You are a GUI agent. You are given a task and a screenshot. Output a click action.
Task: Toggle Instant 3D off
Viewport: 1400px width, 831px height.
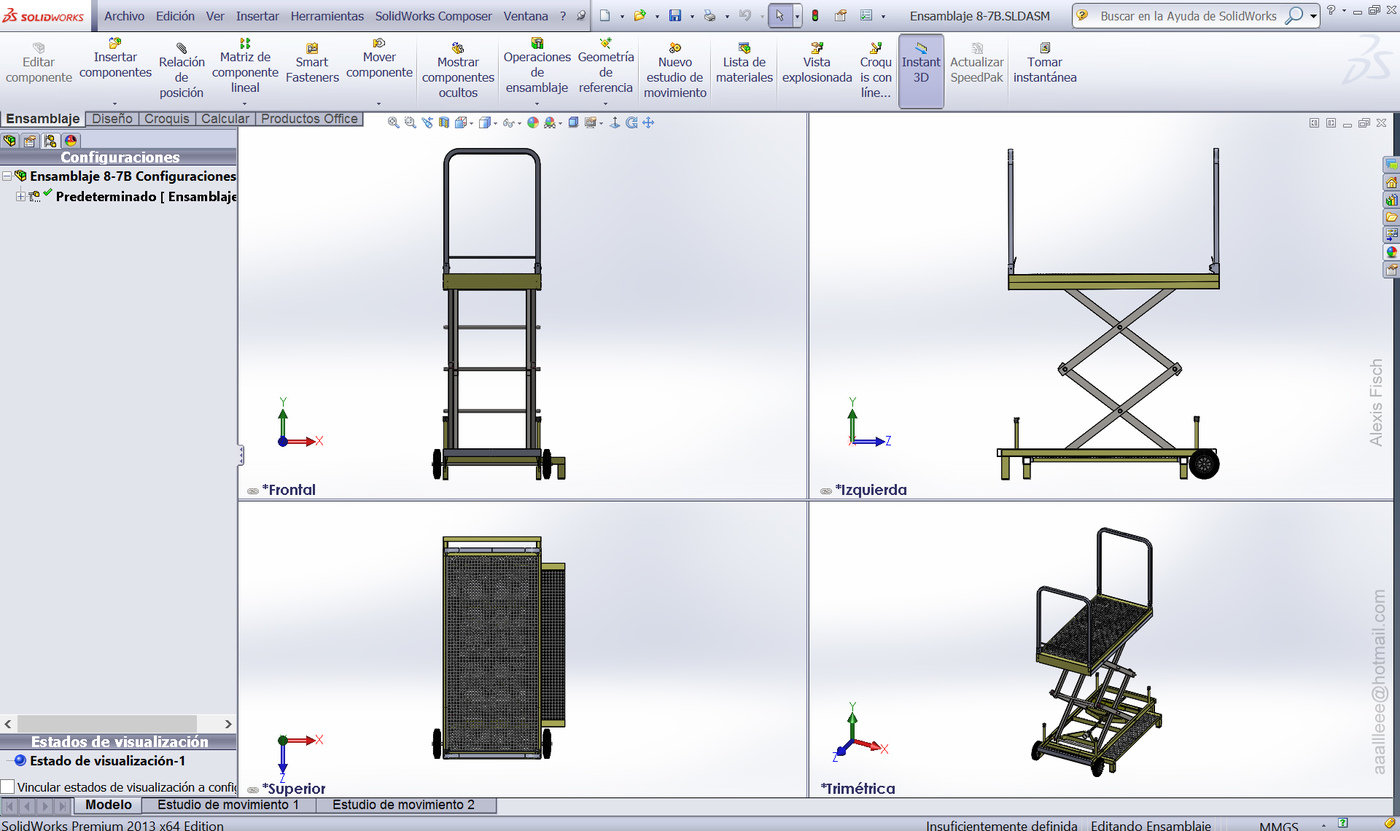click(x=920, y=70)
